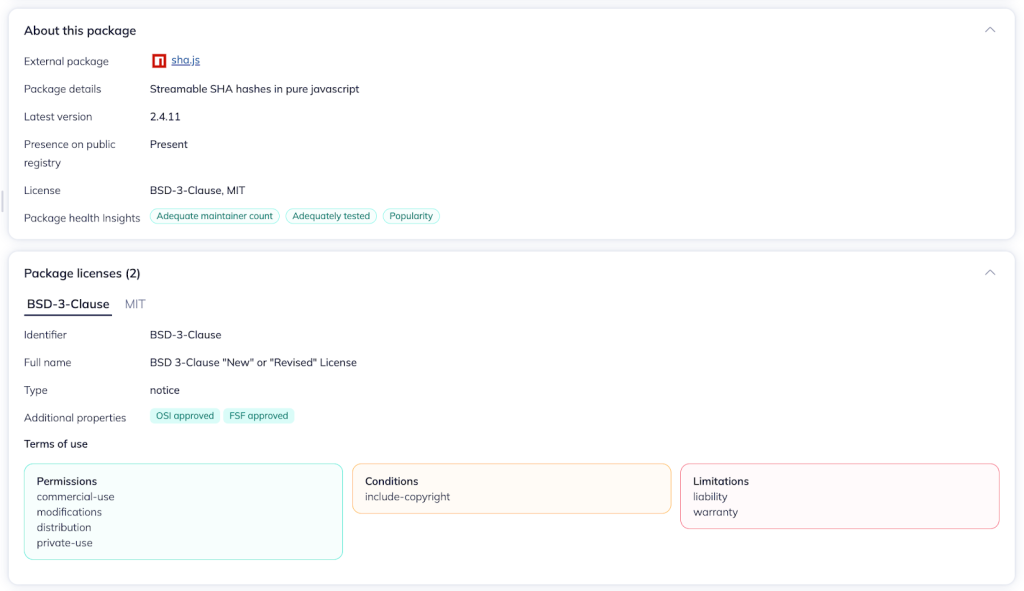
Task: Click the Package licenses (2) heading
Action: tap(80, 273)
